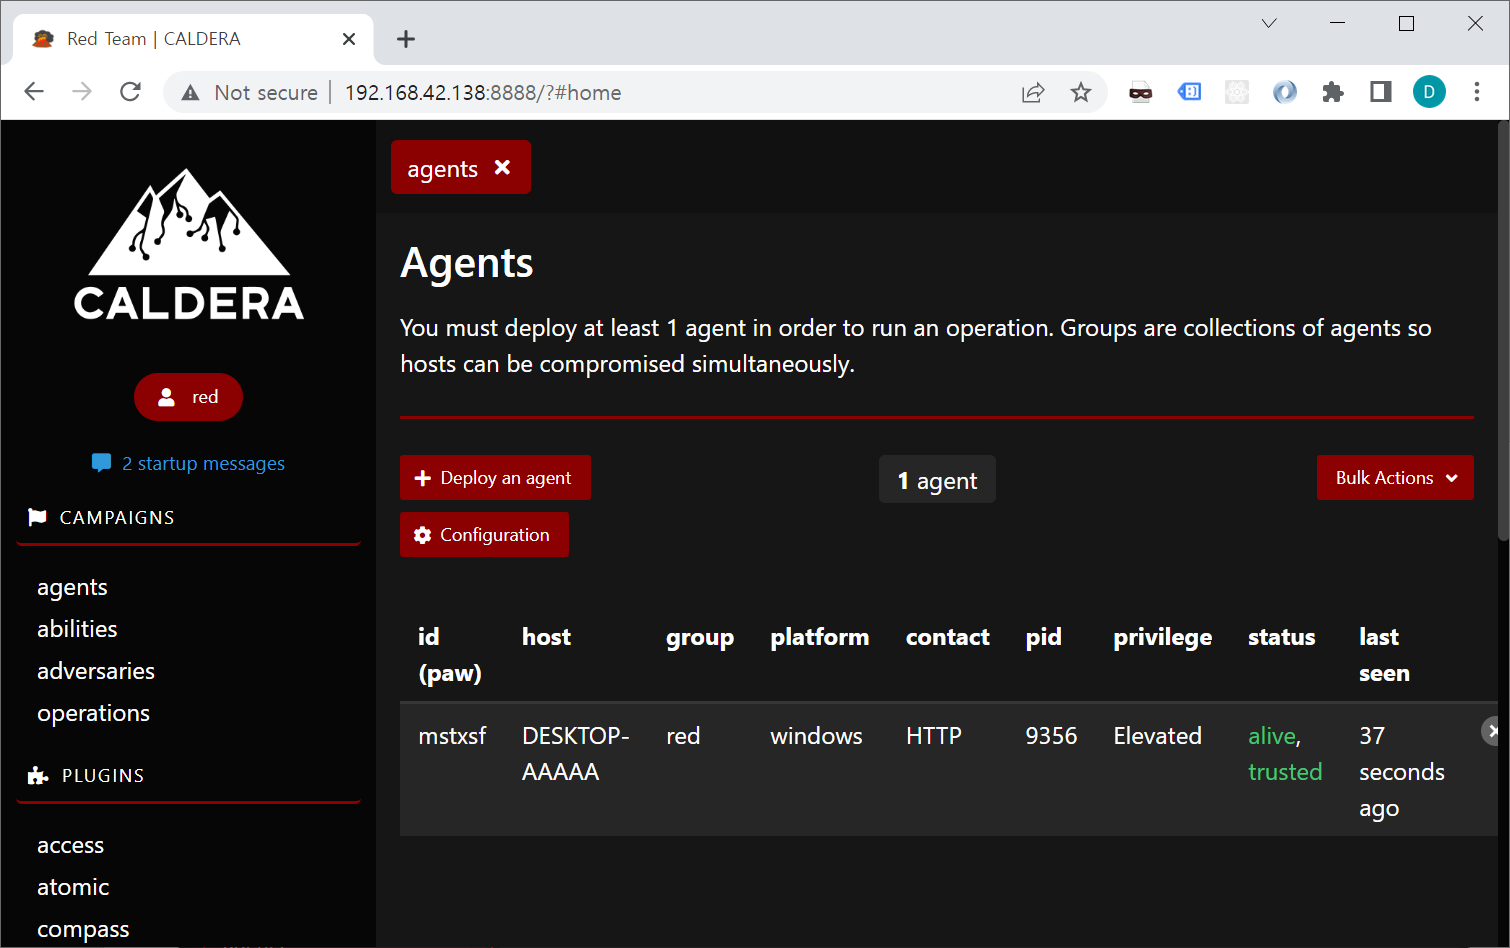
Task: Open the Extensions puzzle menu
Action: [x=1333, y=92]
